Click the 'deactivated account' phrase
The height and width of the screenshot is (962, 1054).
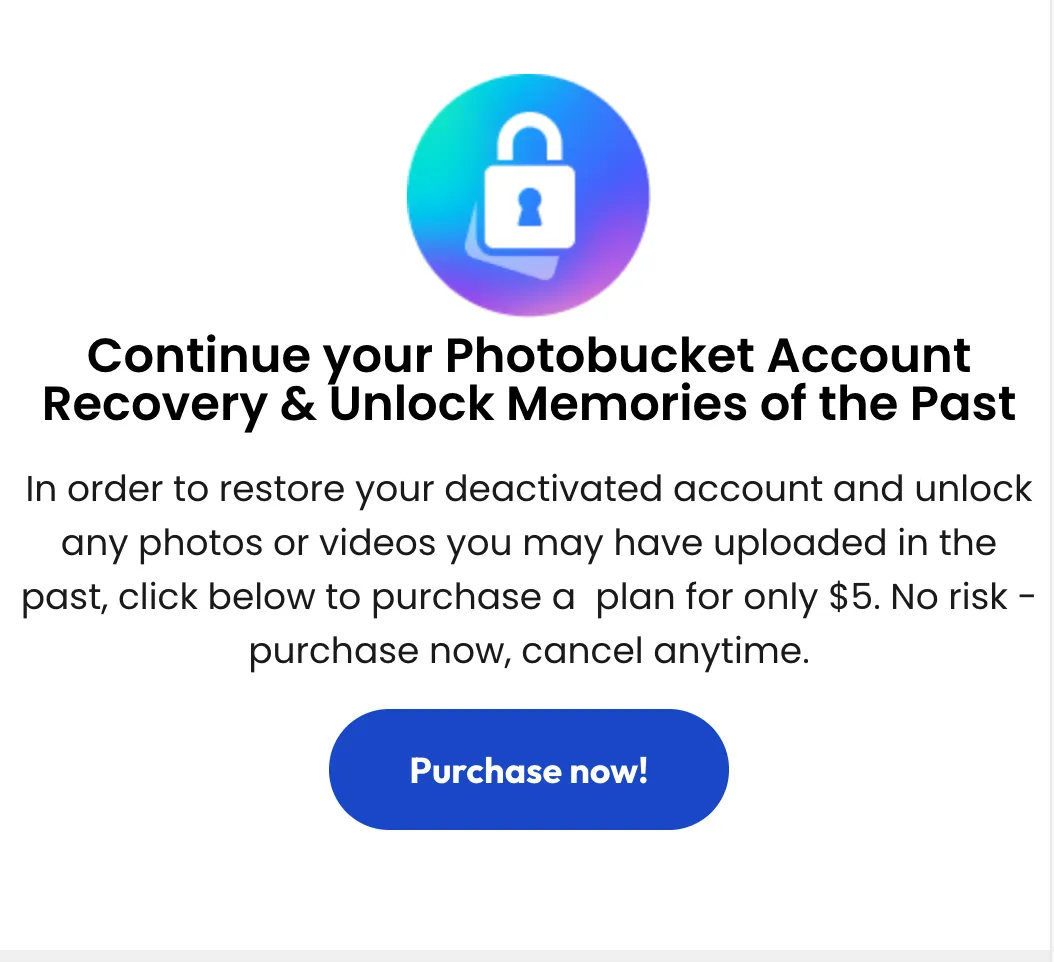[x=633, y=488]
